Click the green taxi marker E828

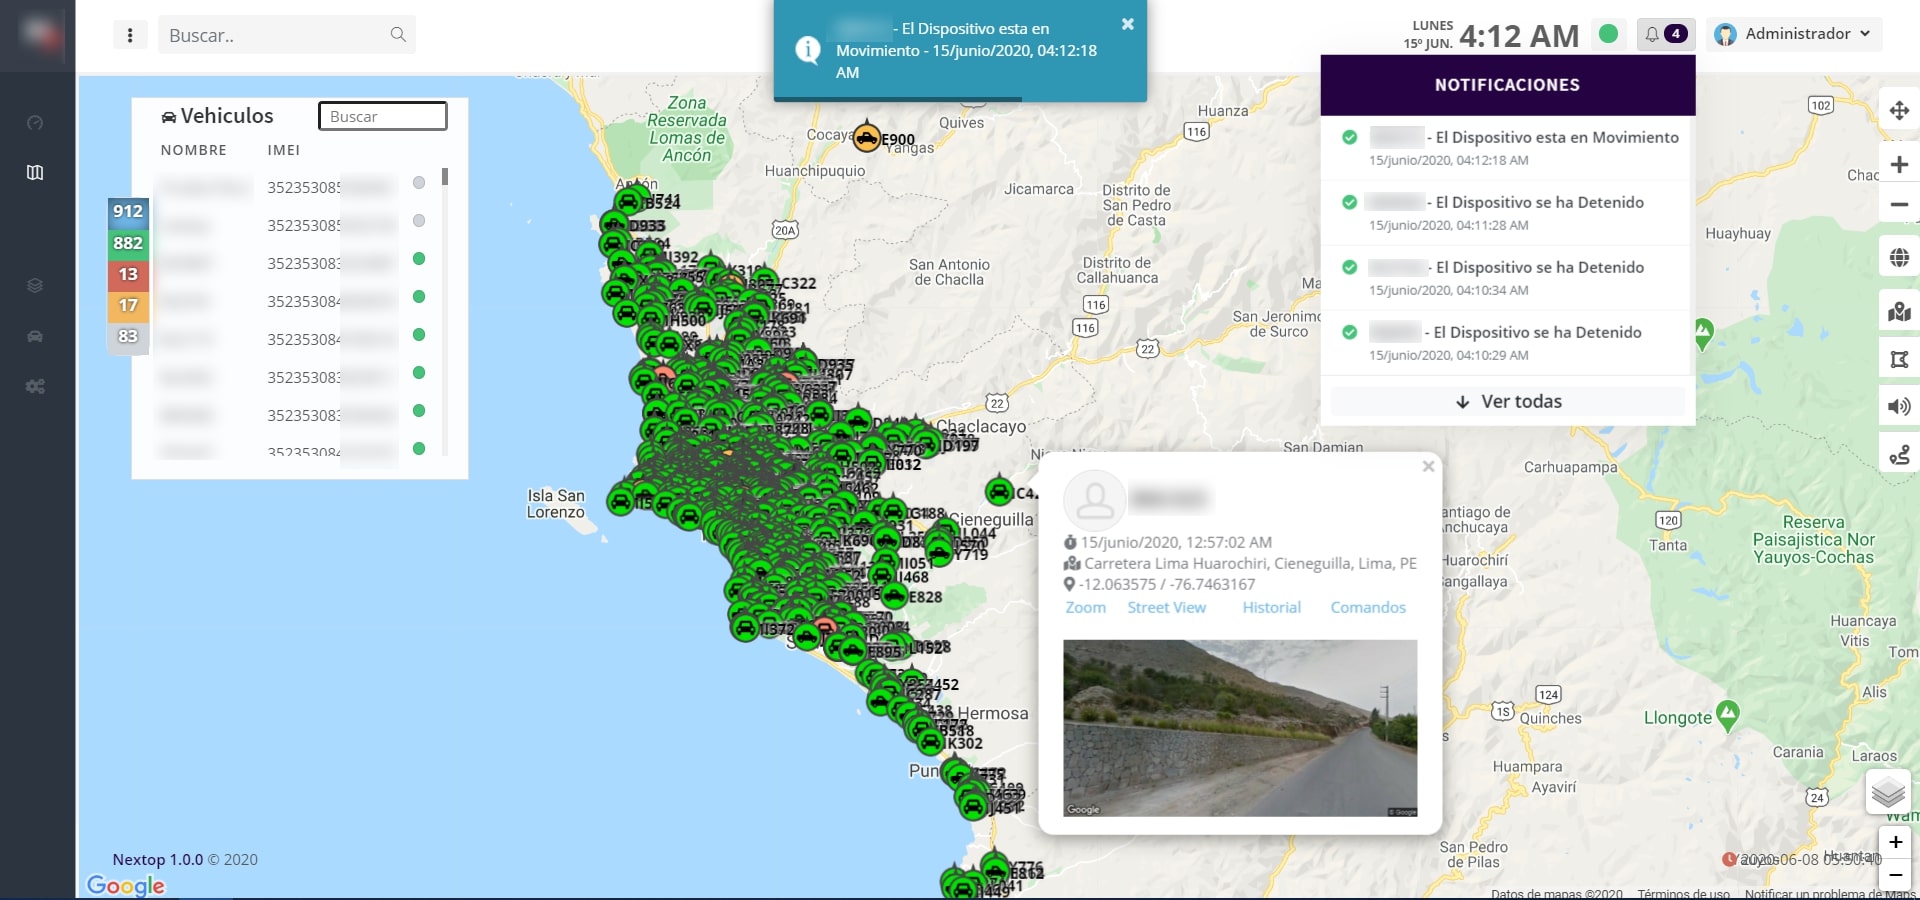click(894, 596)
